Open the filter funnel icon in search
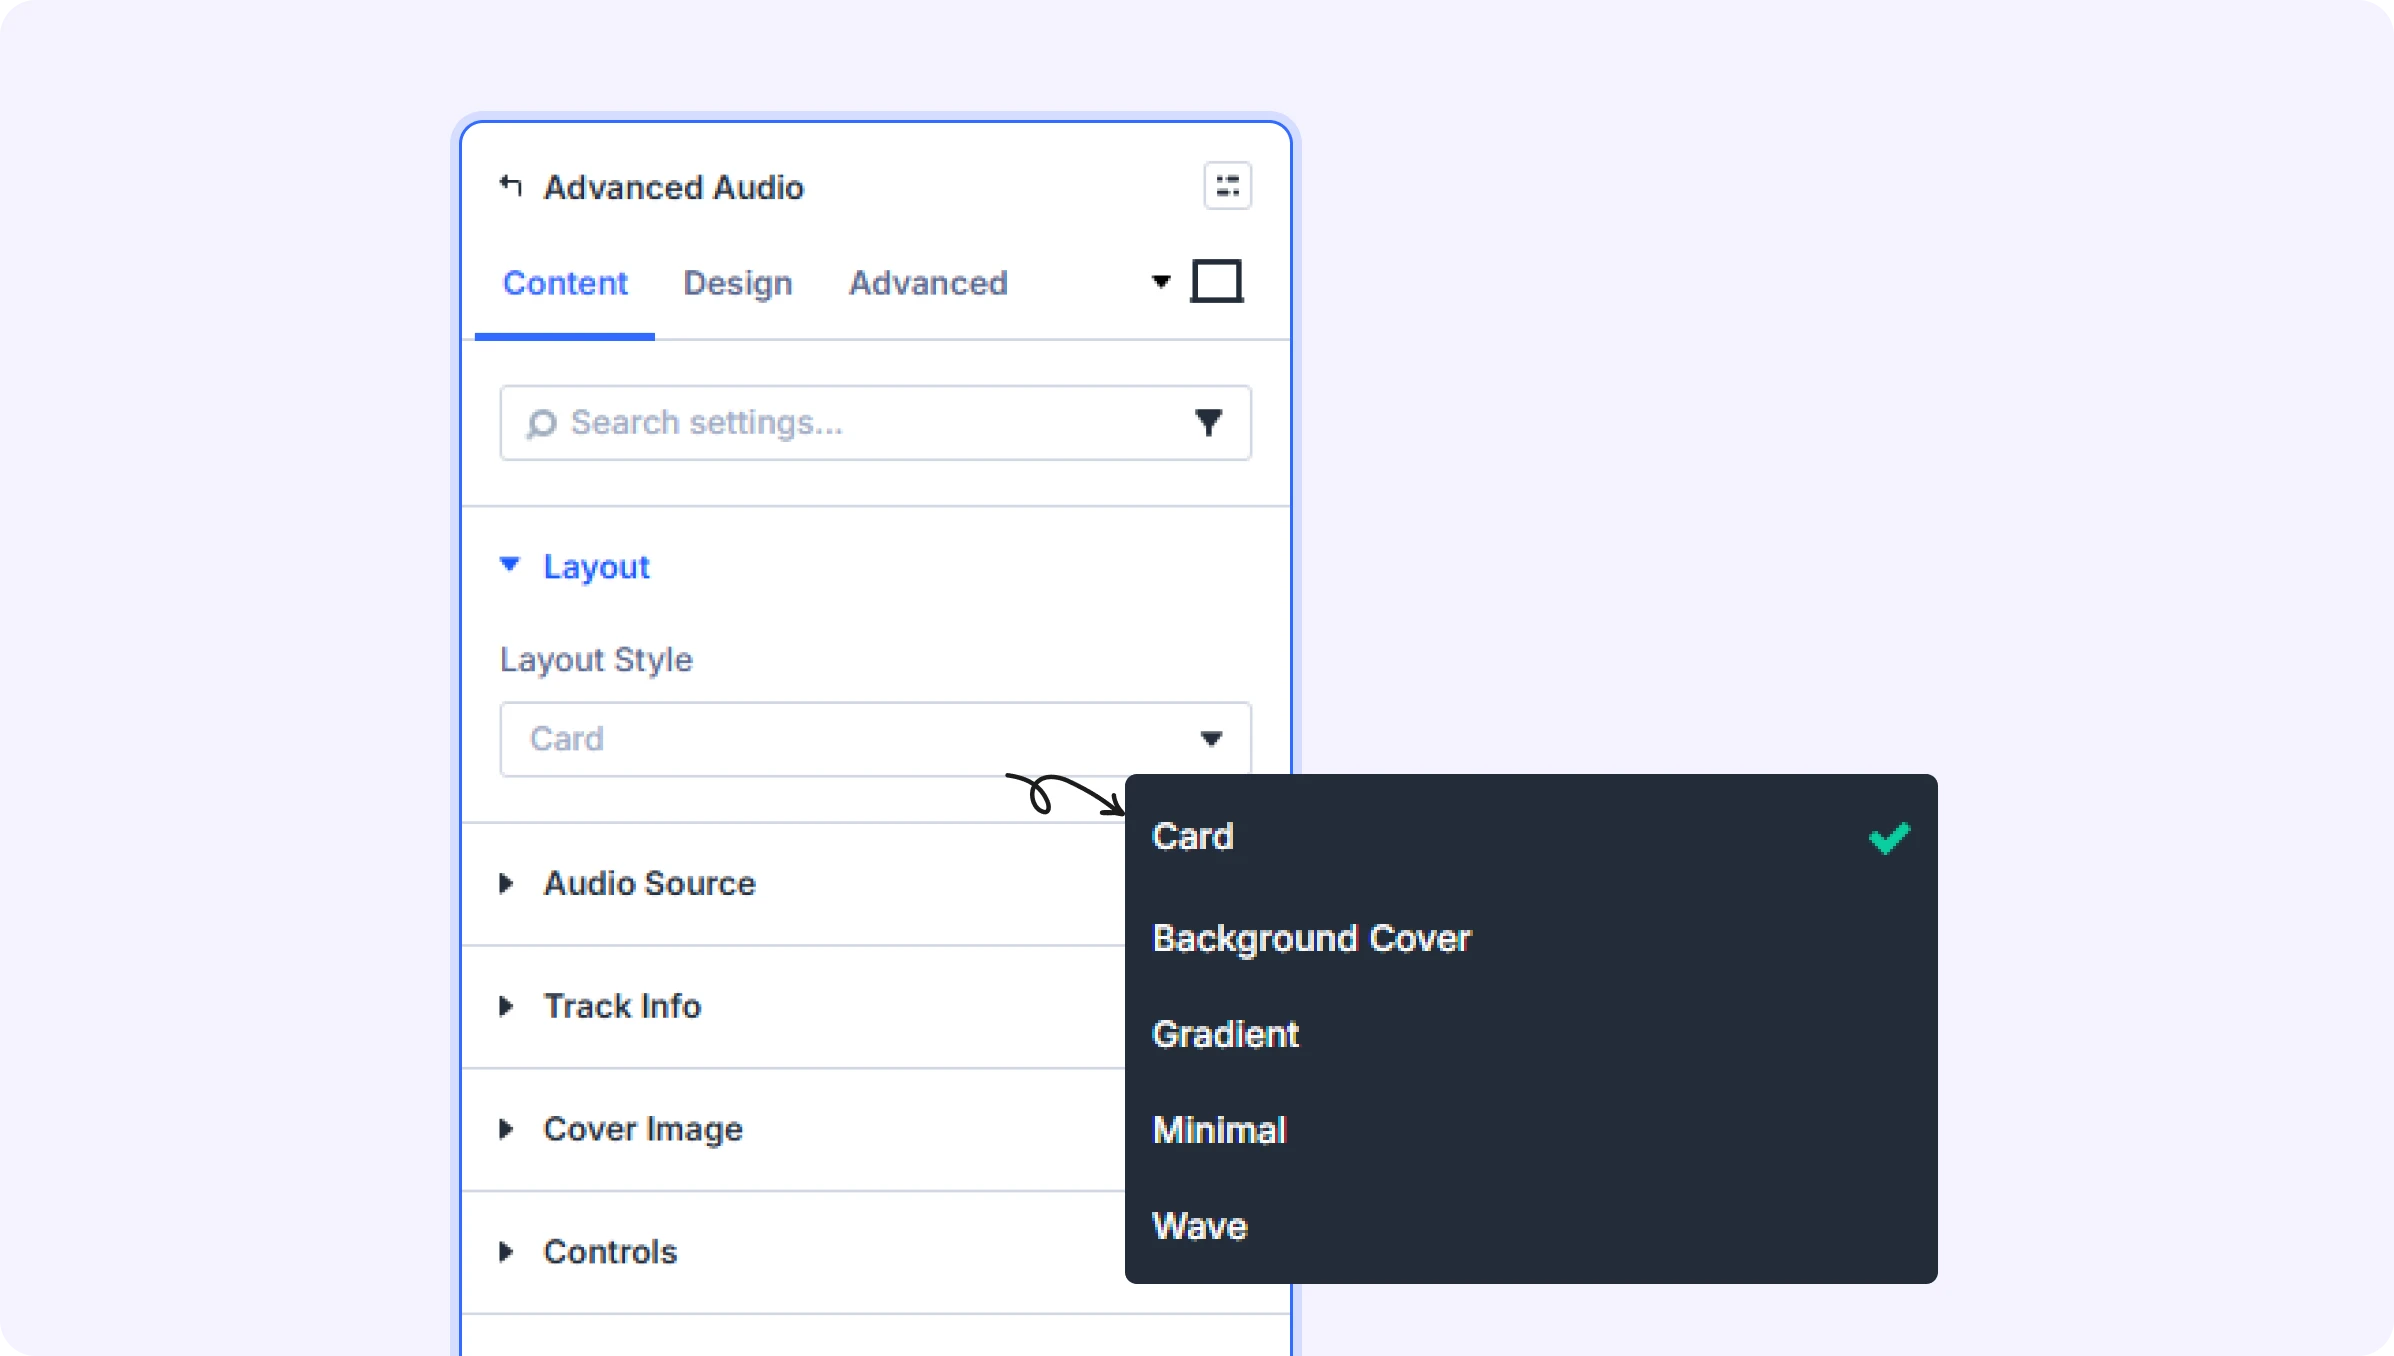The width and height of the screenshot is (2394, 1356). (x=1209, y=423)
